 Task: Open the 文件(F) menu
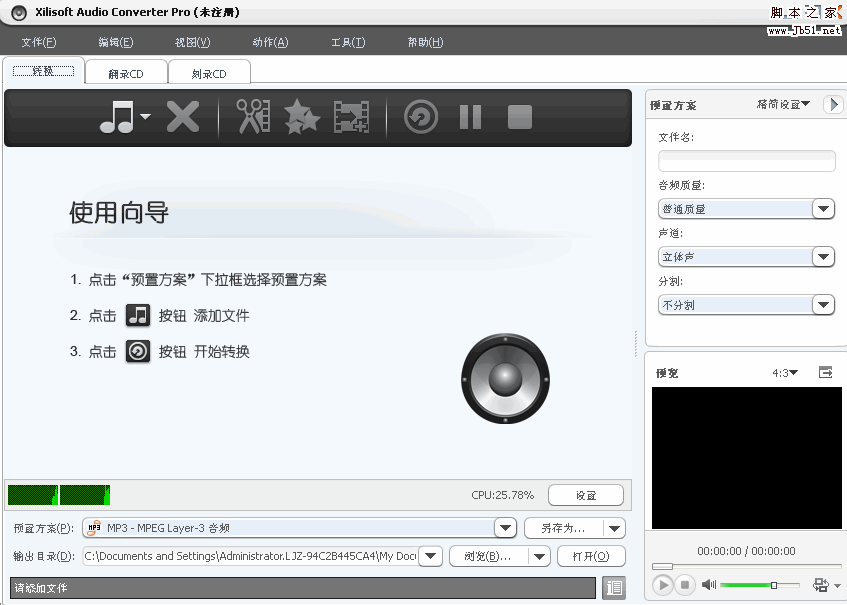pos(38,42)
